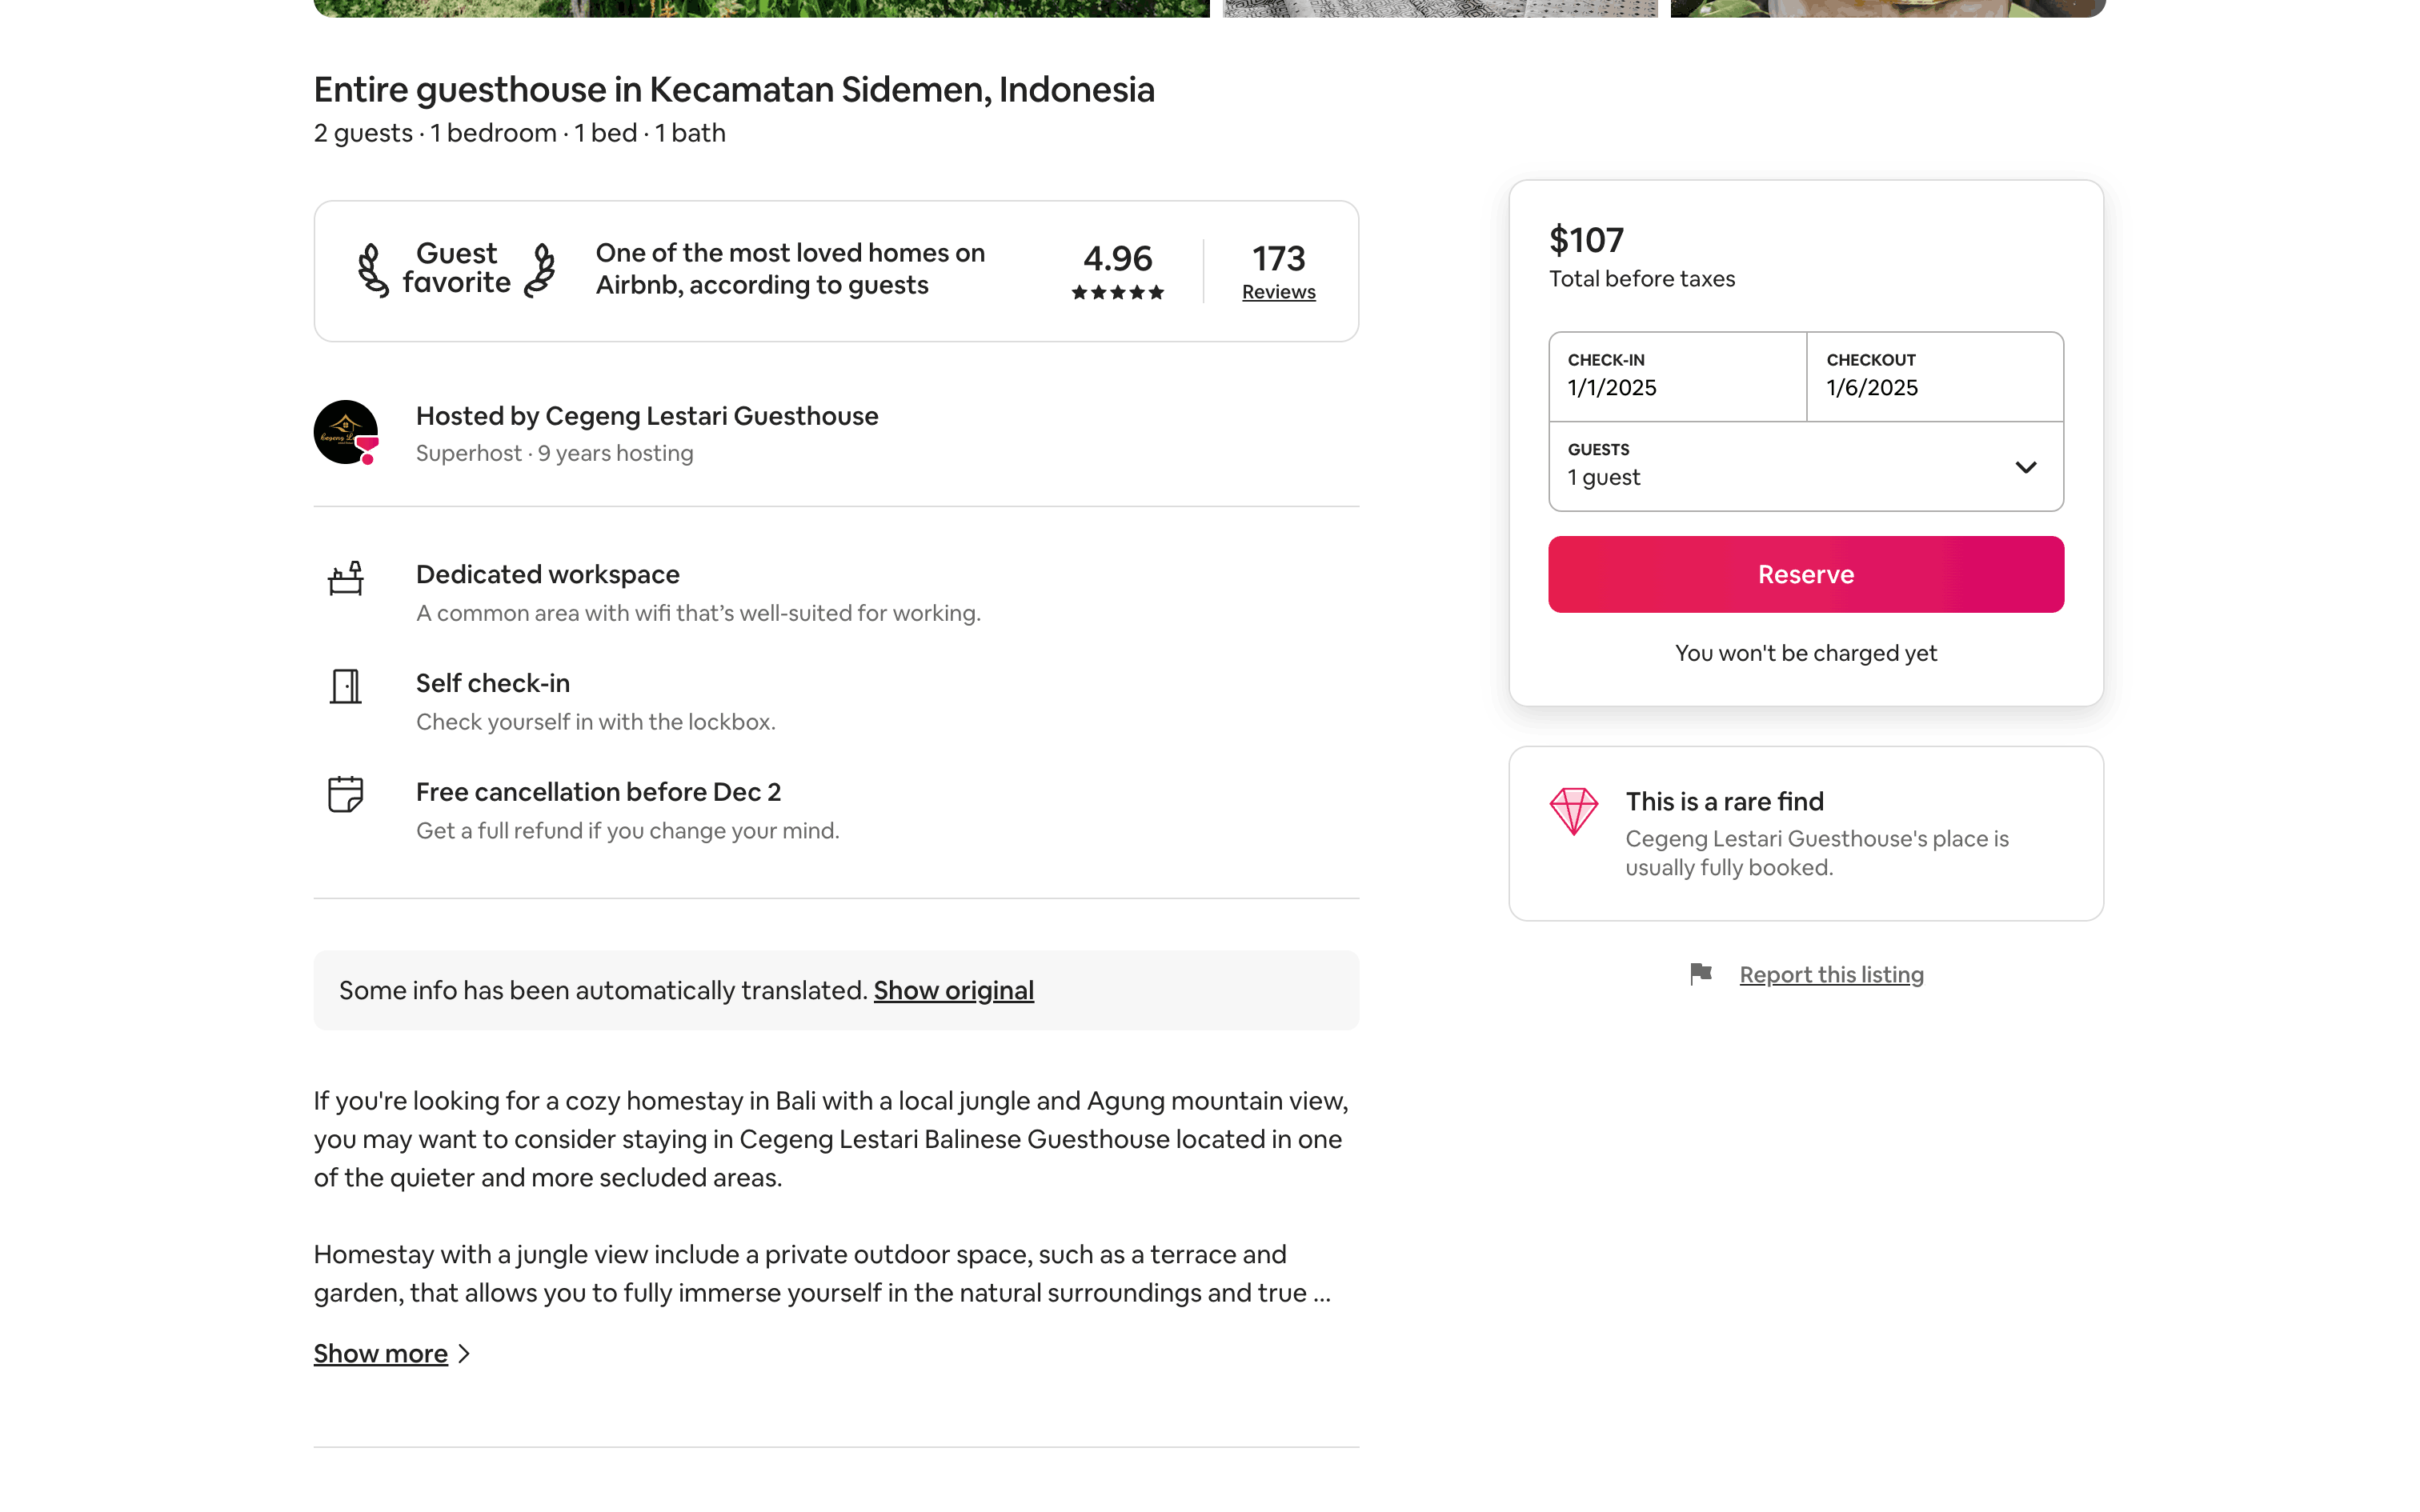Expand description with Show more
This screenshot has height=1512, width=2420.
tap(380, 1354)
